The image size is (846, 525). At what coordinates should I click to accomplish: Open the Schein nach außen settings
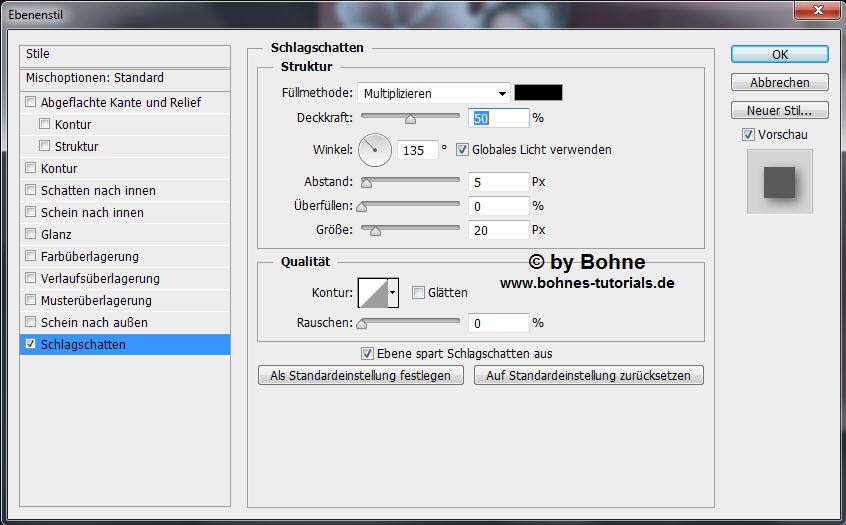click(x=94, y=323)
